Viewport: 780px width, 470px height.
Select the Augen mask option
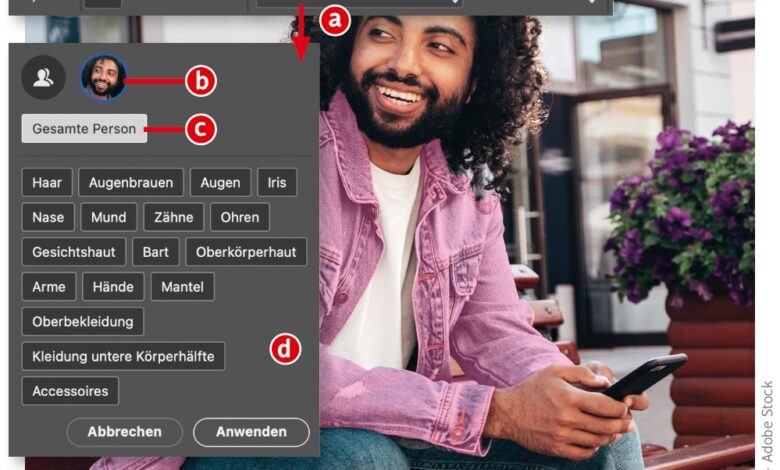point(220,183)
